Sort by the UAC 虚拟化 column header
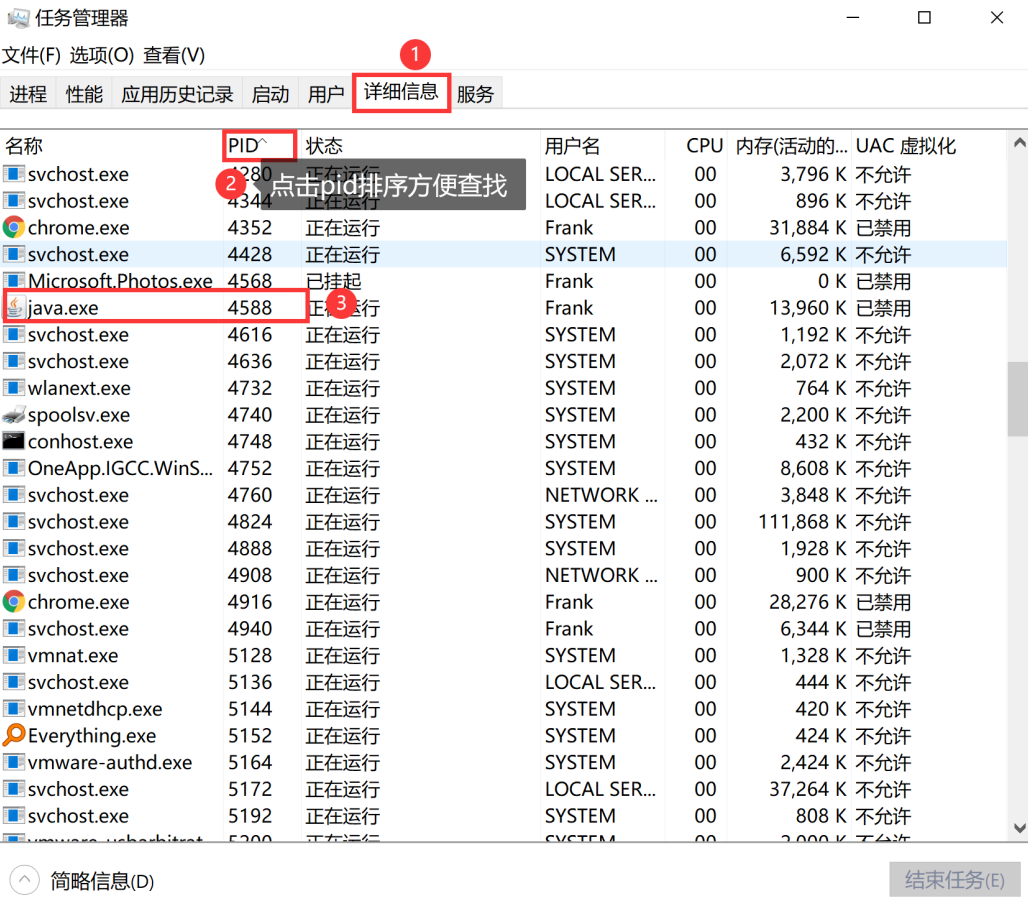 928,146
